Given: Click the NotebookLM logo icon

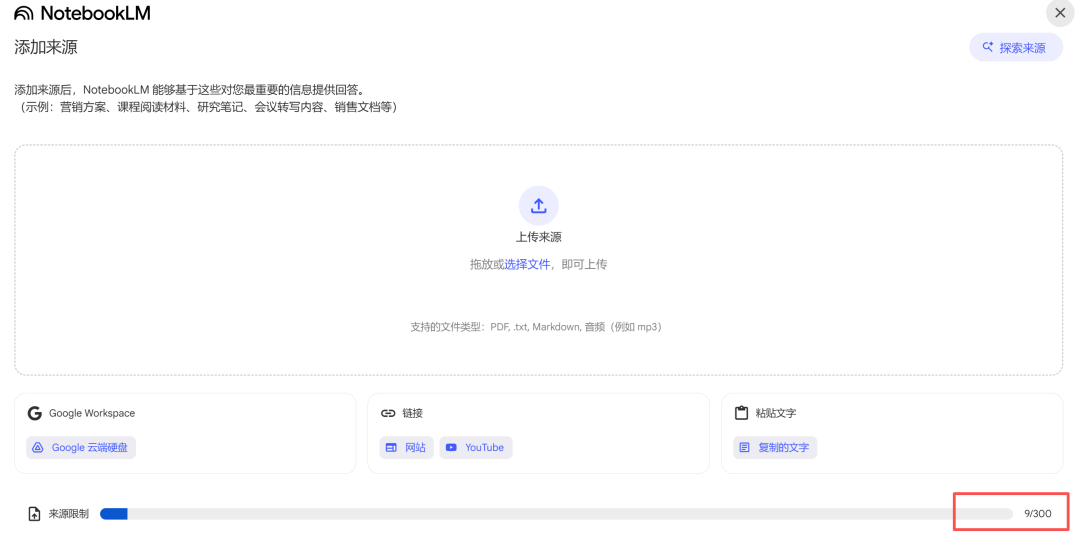Looking at the screenshot, I should (x=24, y=13).
